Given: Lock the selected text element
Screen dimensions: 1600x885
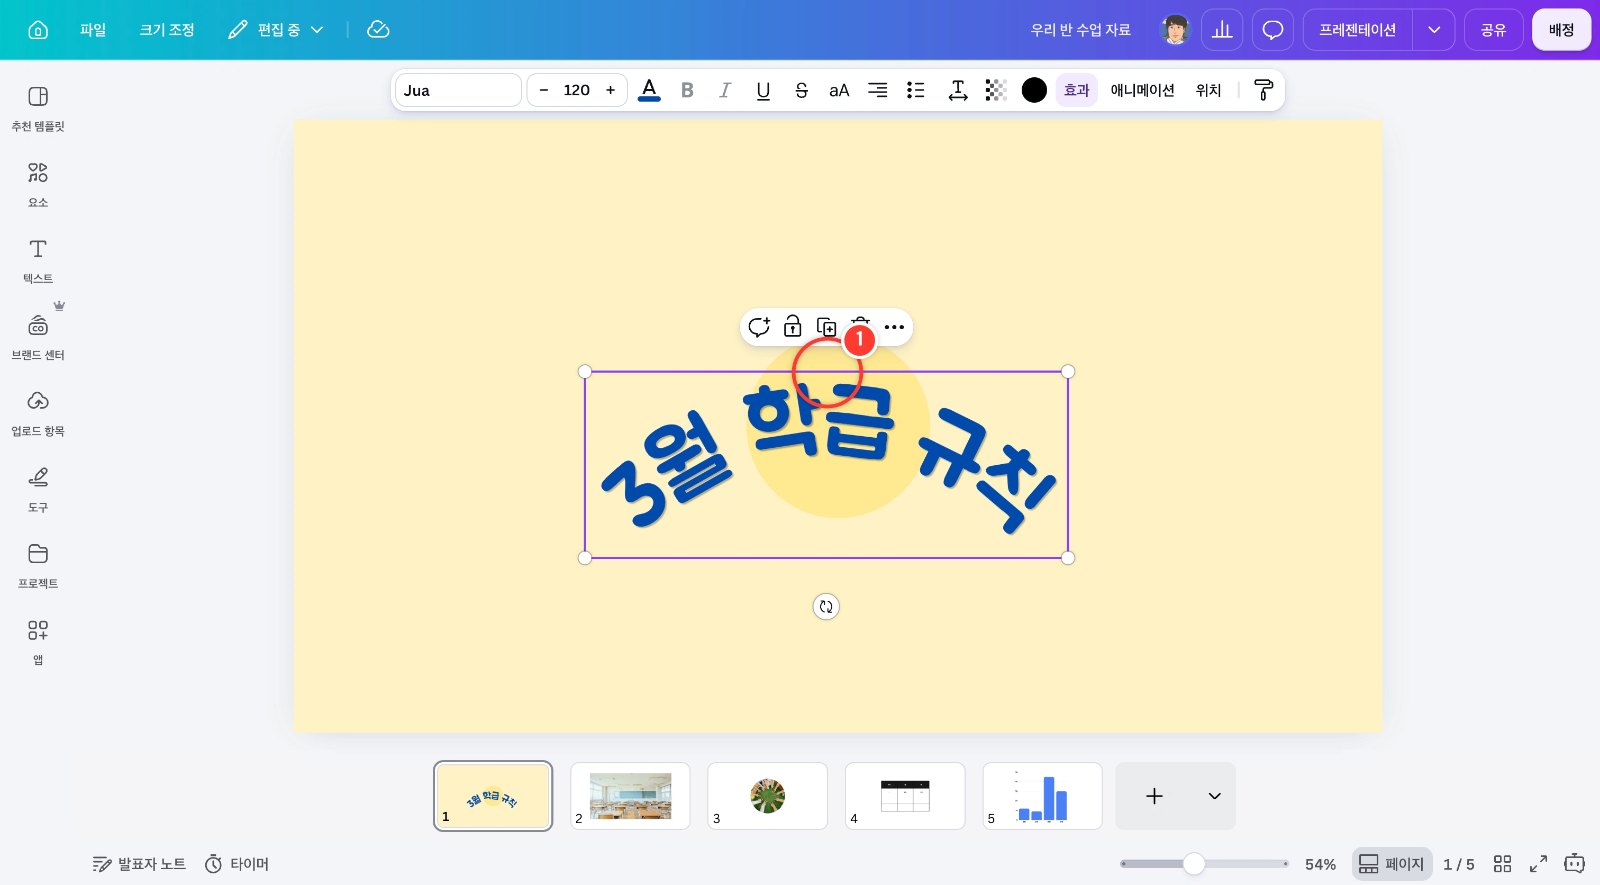Looking at the screenshot, I should click(793, 327).
